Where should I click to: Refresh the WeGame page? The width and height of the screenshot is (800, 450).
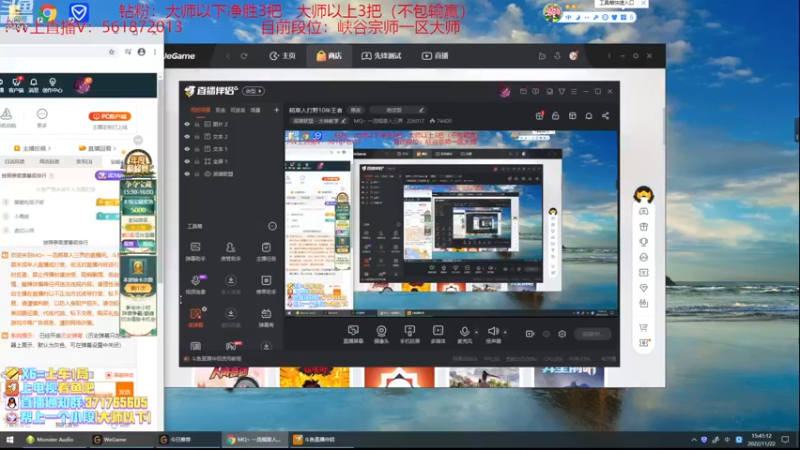pyautogui.click(x=244, y=56)
